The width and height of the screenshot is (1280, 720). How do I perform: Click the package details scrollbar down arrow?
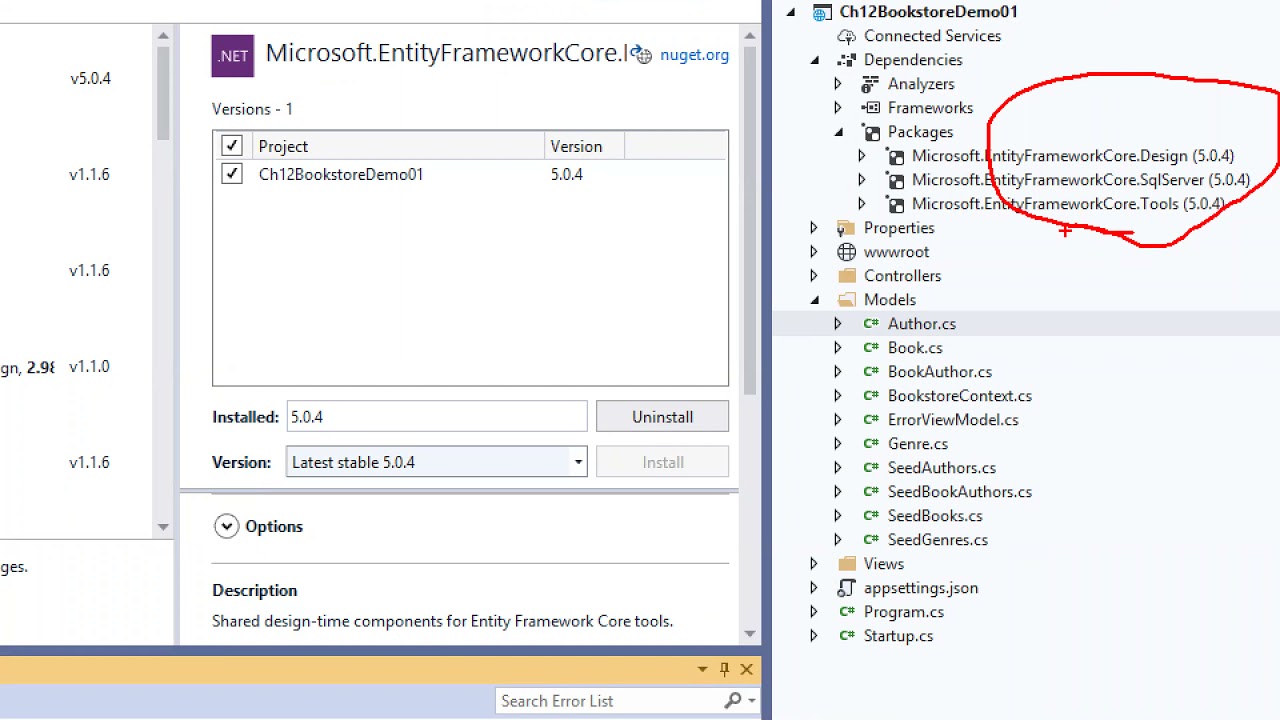750,634
